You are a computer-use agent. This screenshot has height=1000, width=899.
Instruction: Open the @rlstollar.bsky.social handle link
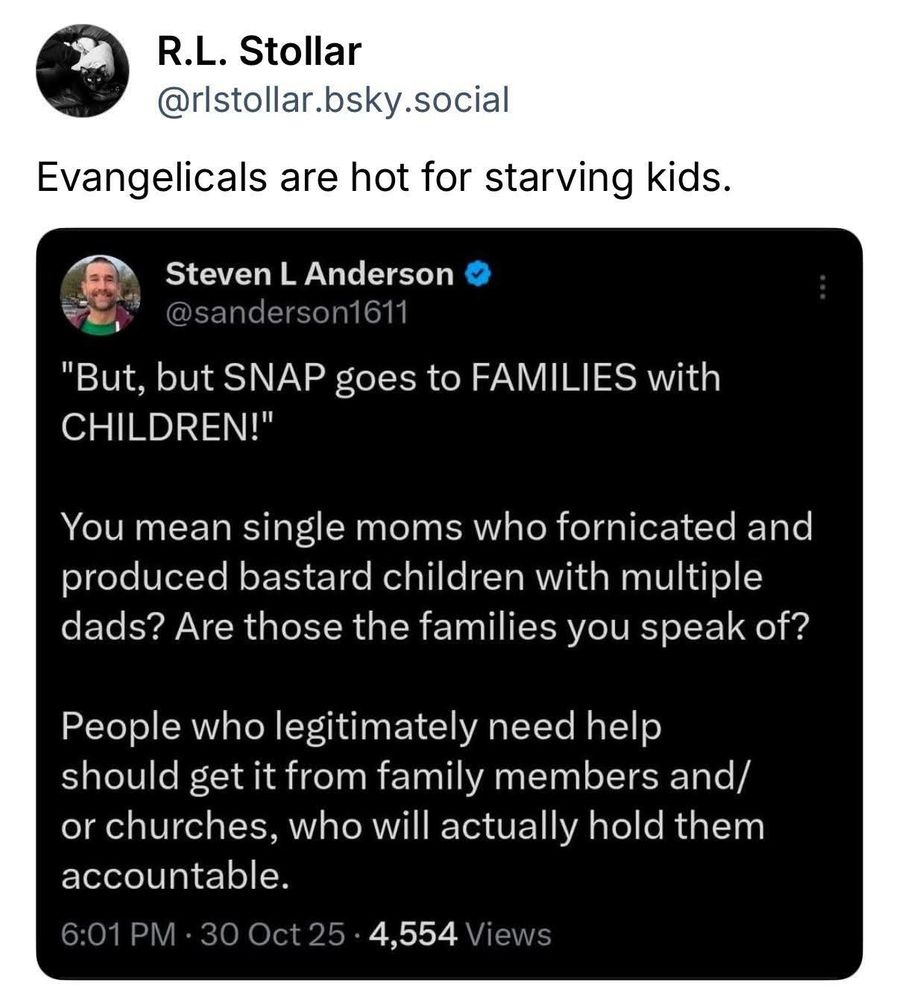coord(334,99)
